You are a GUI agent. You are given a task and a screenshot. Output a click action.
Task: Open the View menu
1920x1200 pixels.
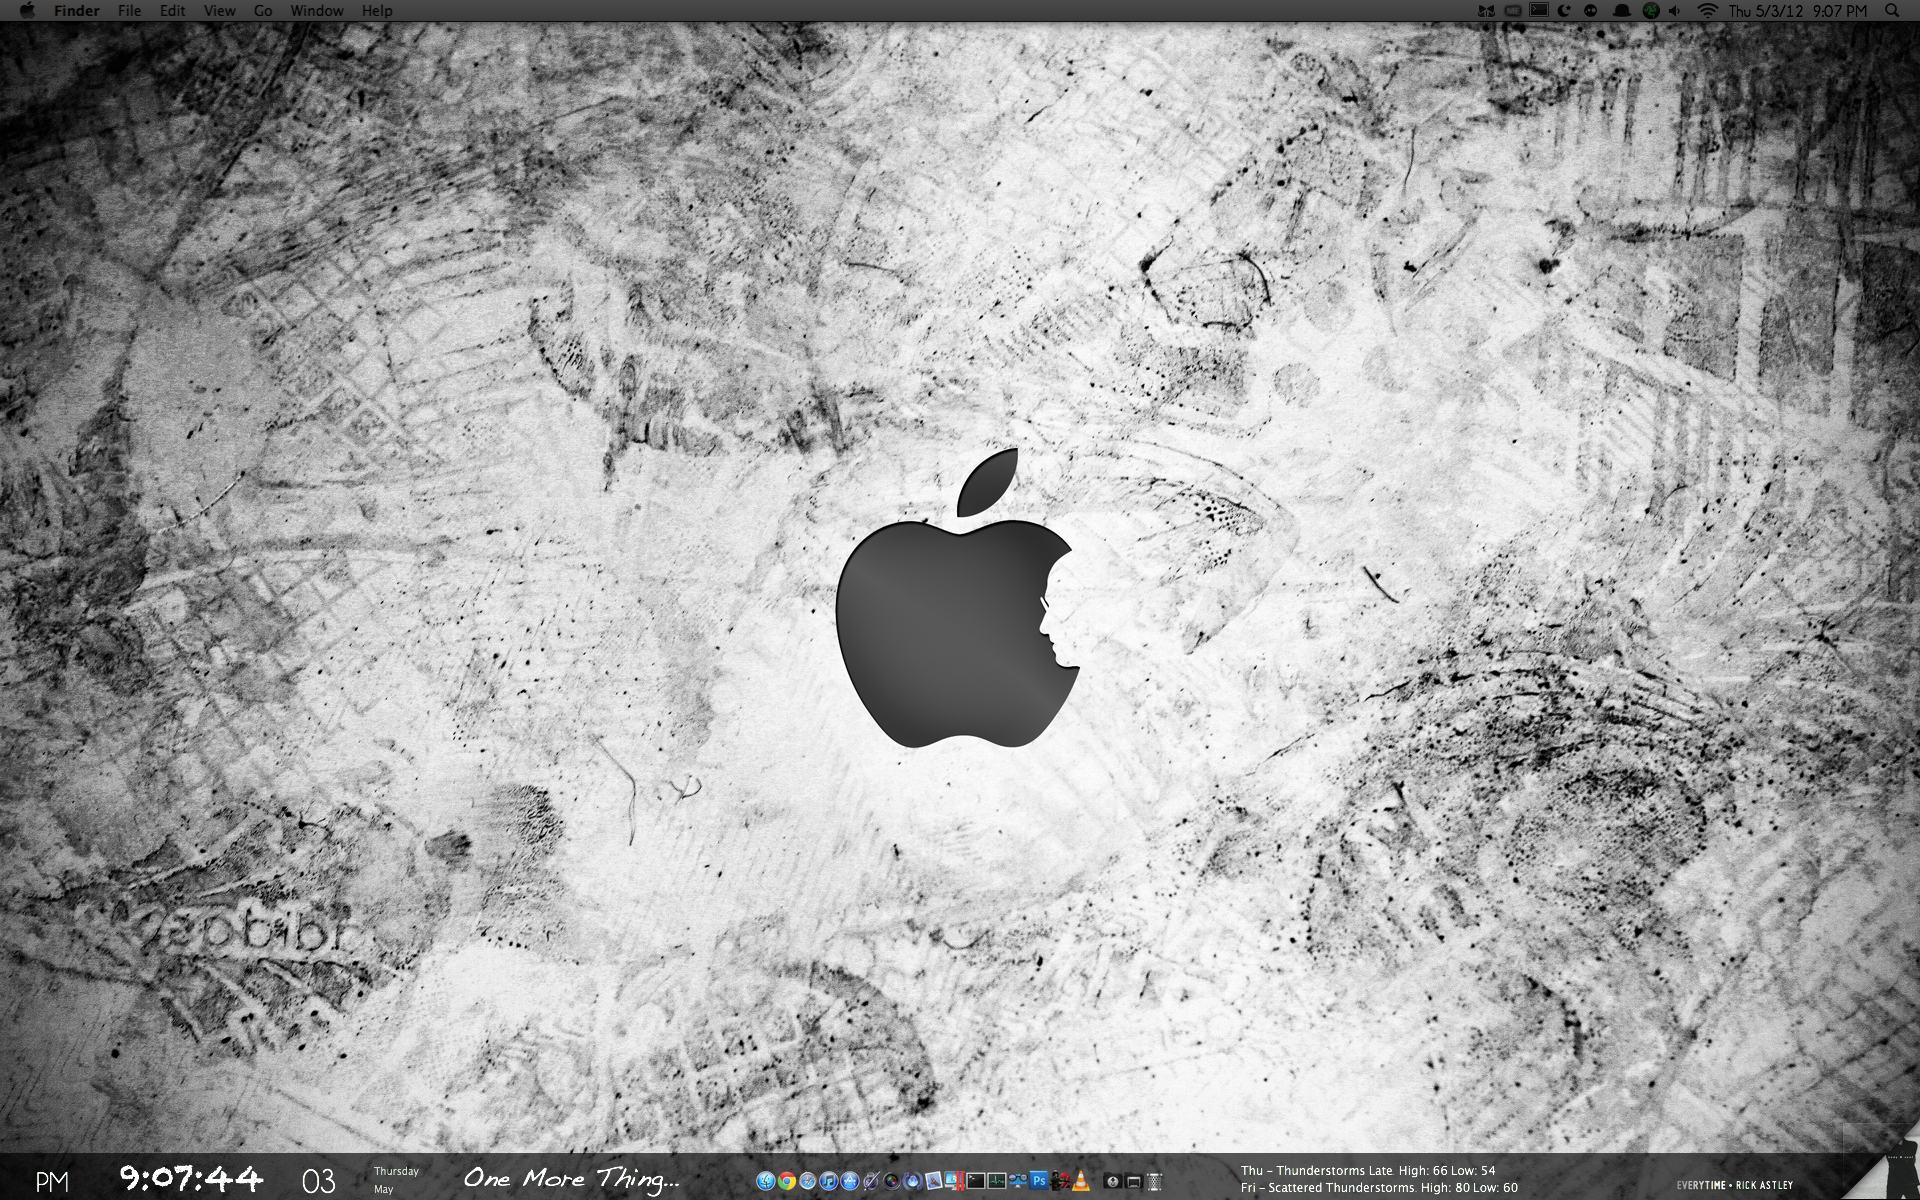(x=219, y=10)
